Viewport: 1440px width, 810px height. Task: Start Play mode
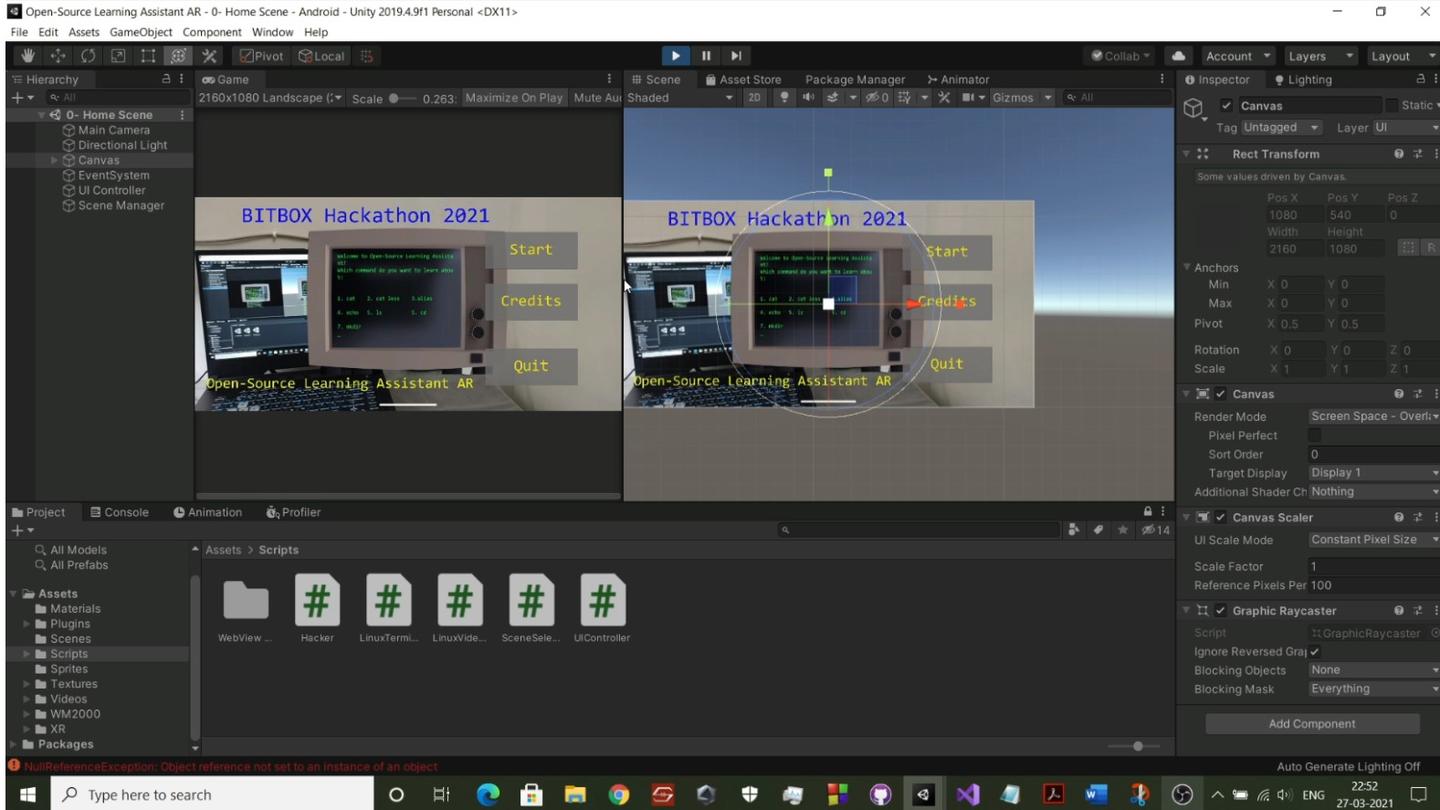676,56
